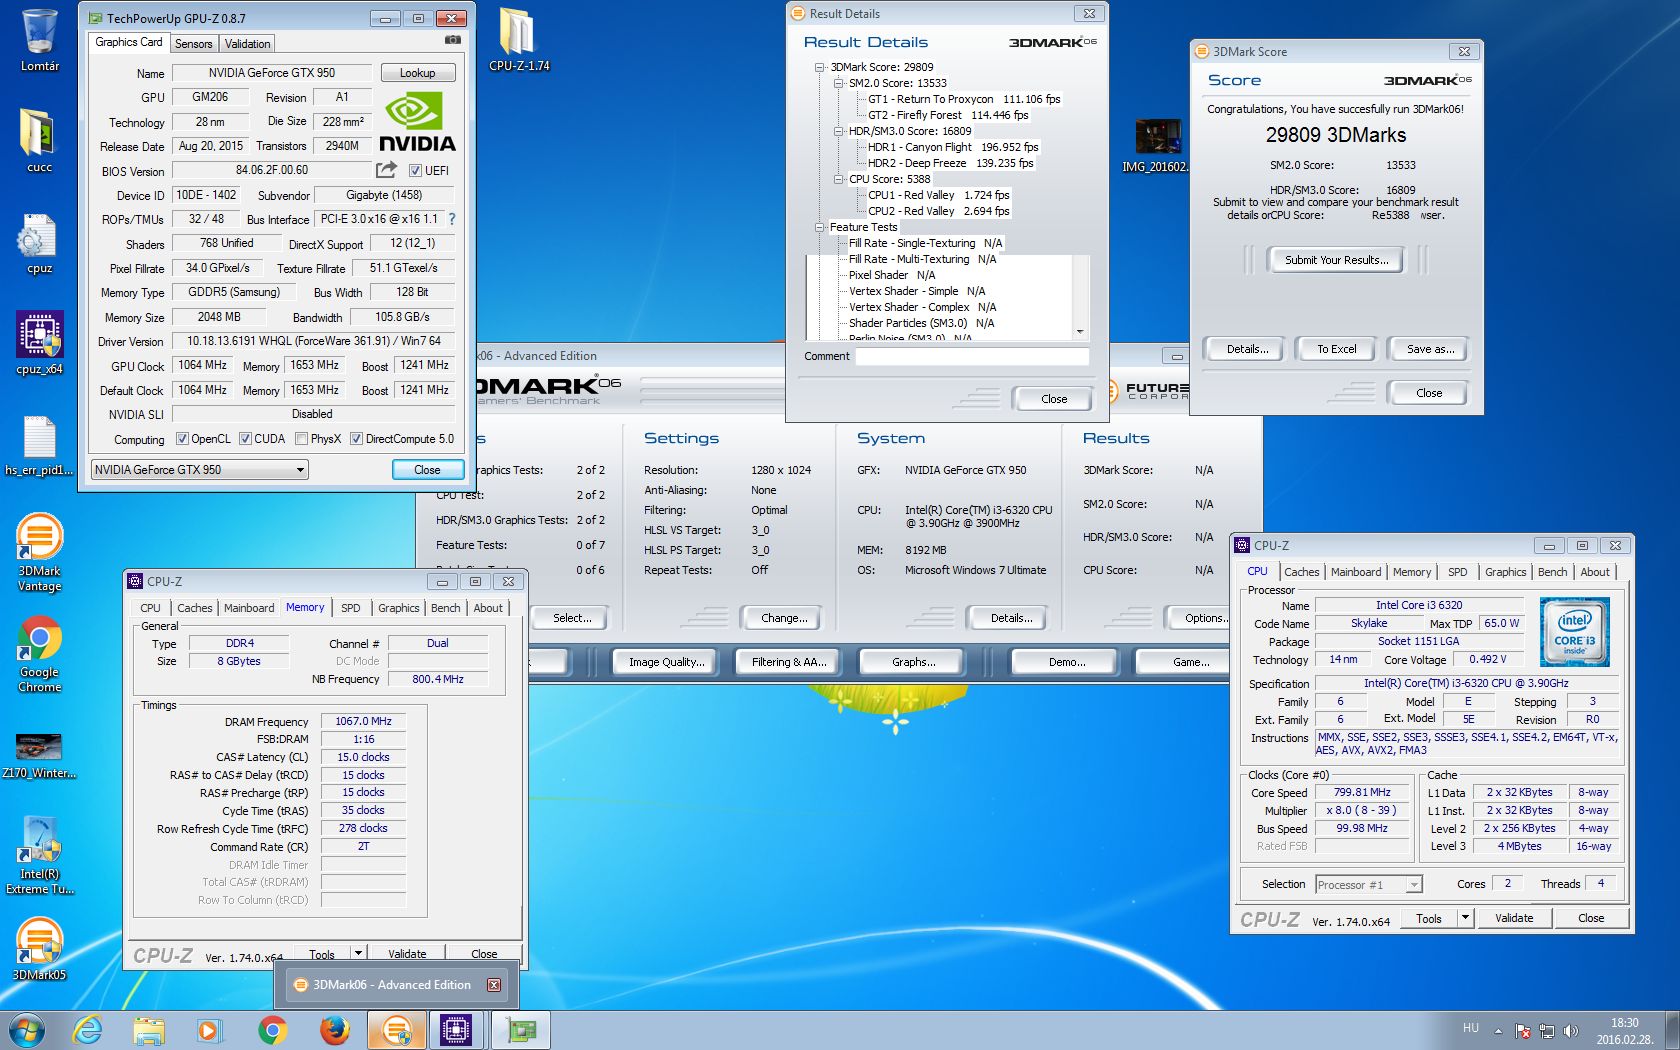Viewport: 1680px width, 1050px height.
Task: Toggle the OpenCL checkbox
Action: click(x=182, y=439)
